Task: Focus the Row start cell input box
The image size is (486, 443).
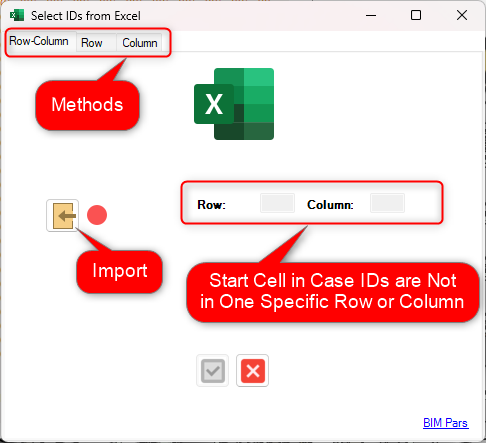Action: 277,203
